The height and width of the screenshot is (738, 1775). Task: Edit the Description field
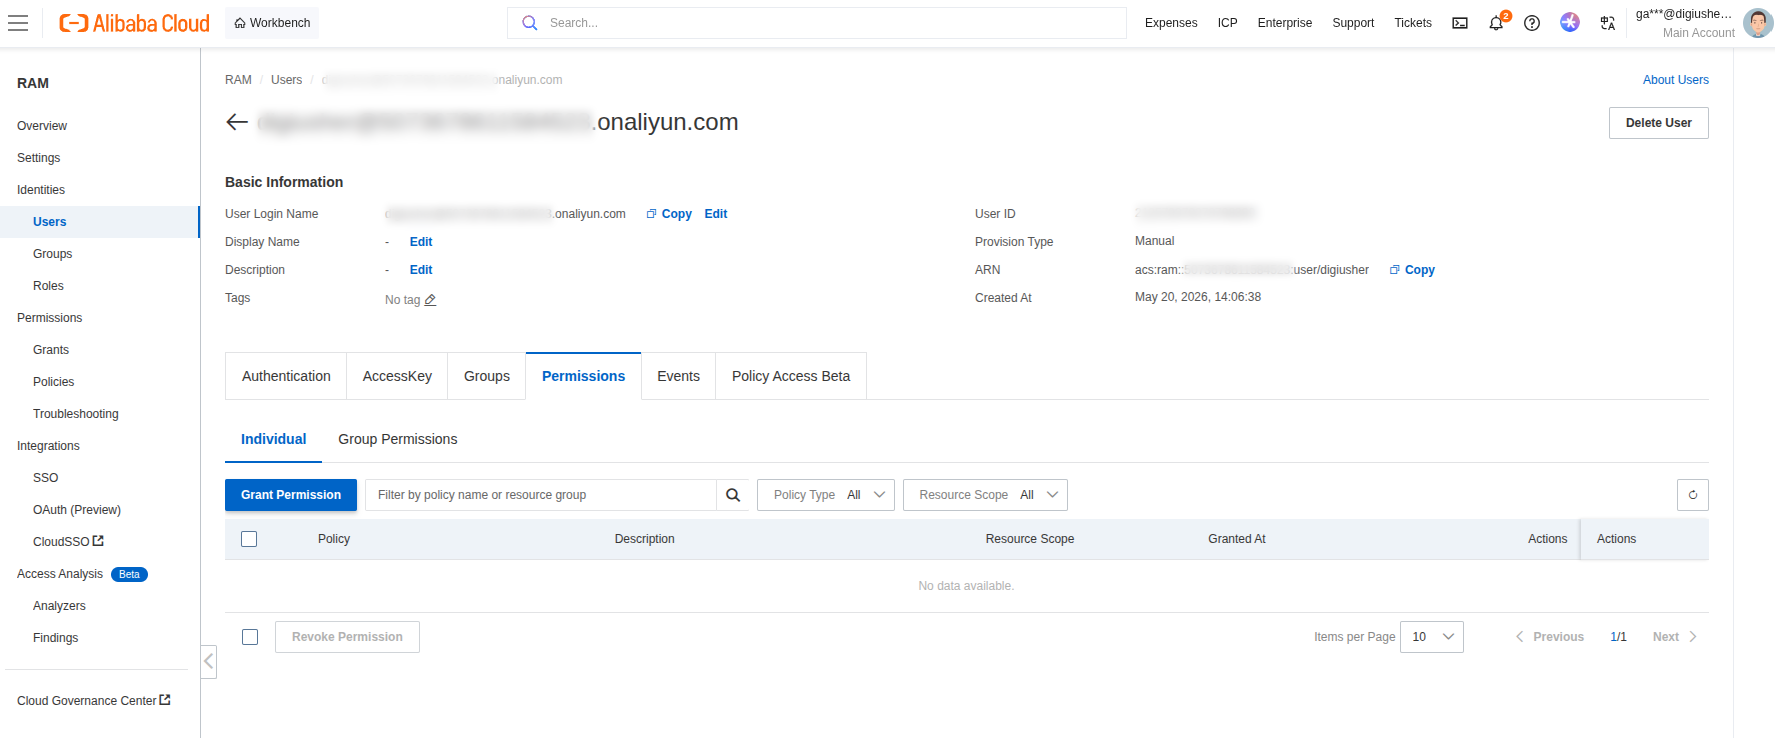click(421, 270)
